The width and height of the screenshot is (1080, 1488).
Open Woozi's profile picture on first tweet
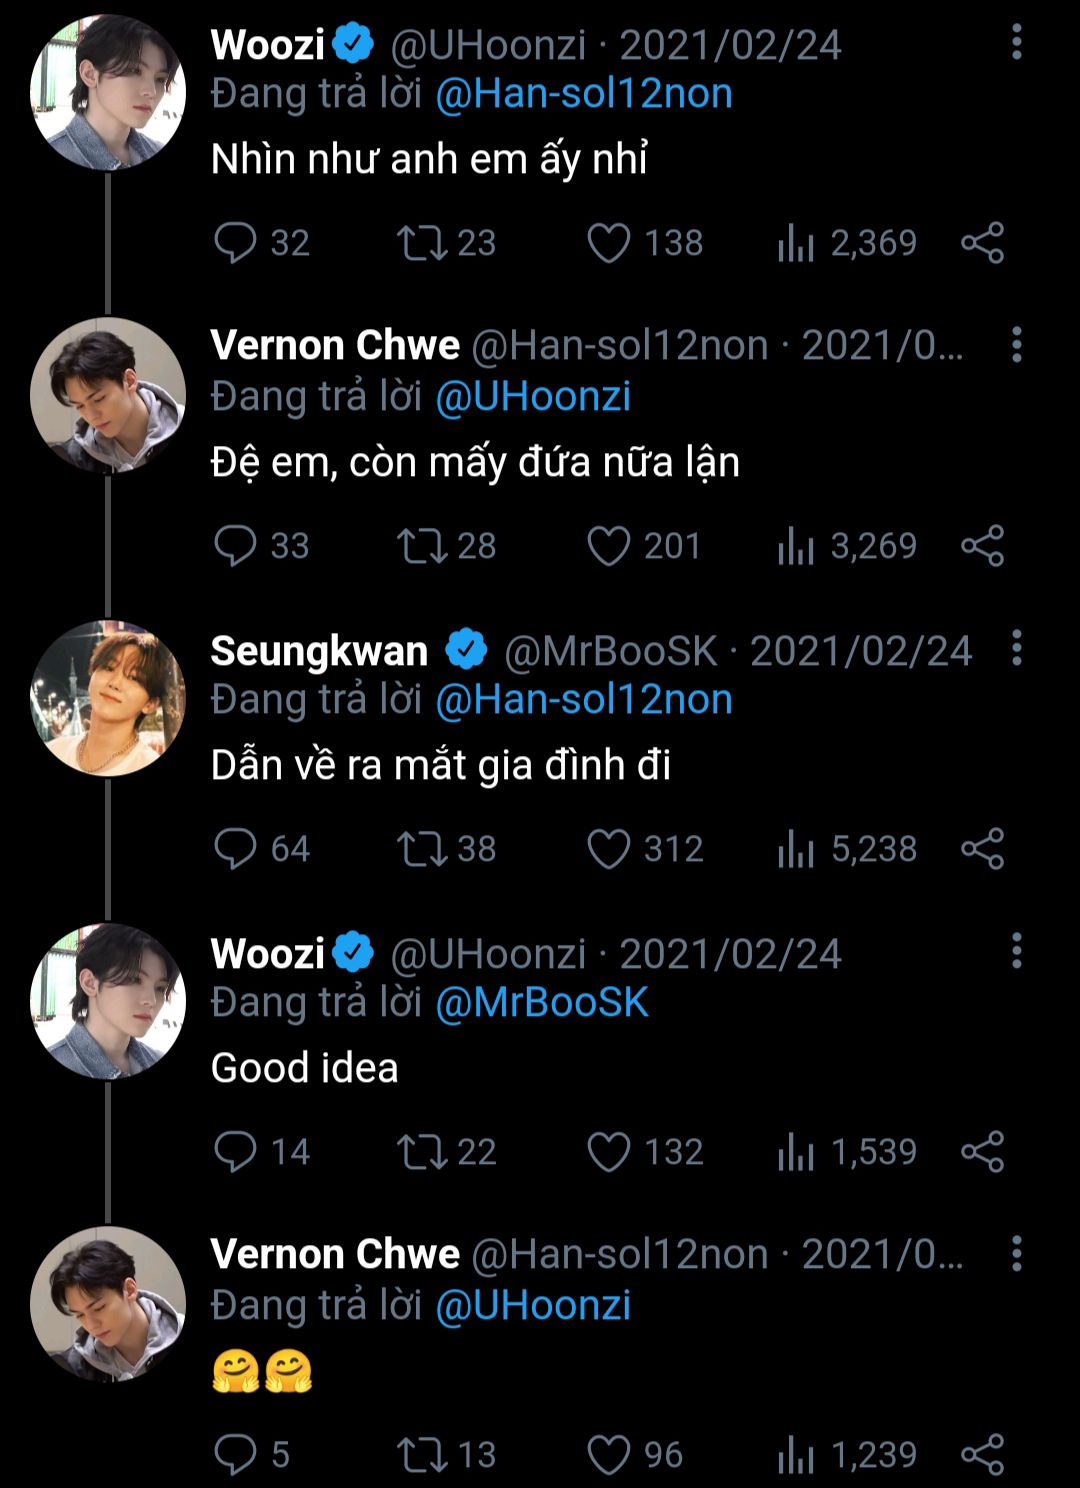[108, 92]
